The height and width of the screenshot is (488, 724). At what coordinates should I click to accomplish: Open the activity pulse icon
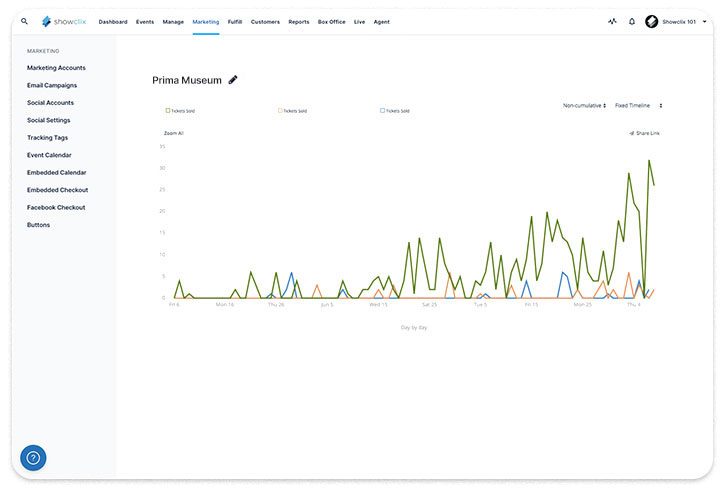pos(612,21)
